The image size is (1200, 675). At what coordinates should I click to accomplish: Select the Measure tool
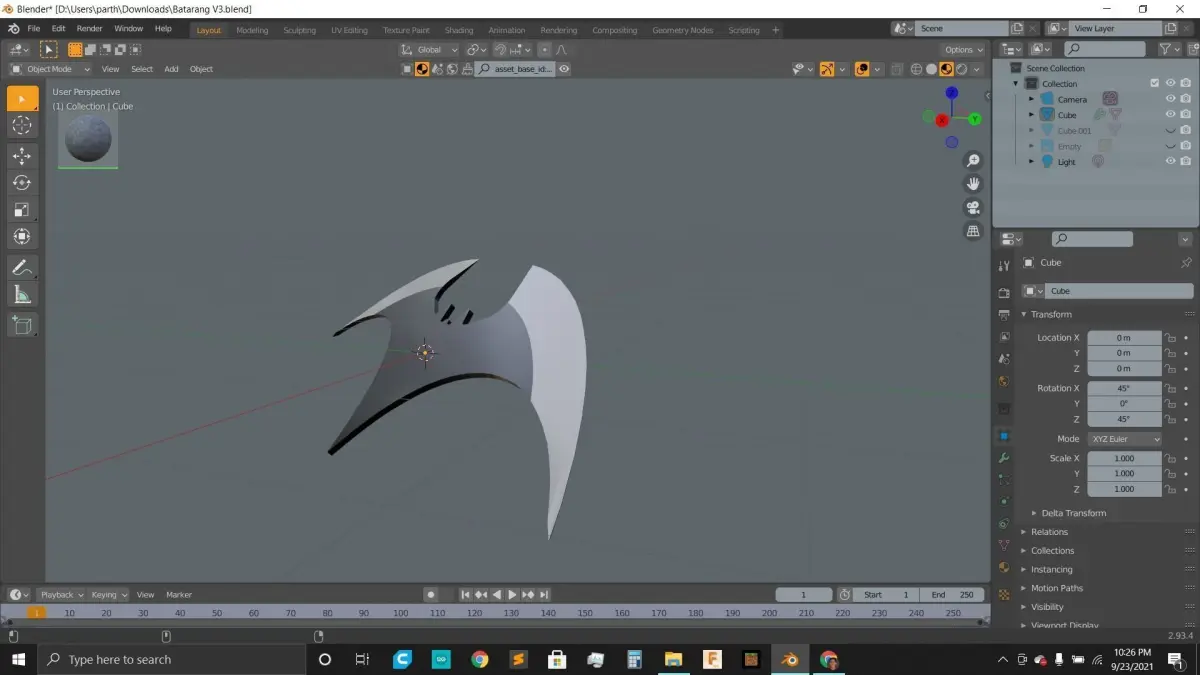22,295
